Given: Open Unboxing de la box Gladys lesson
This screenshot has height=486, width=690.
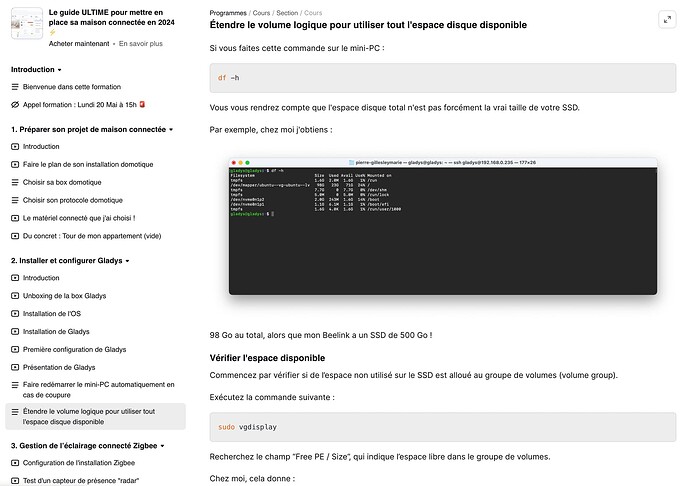Looking at the screenshot, I should 64,296.
